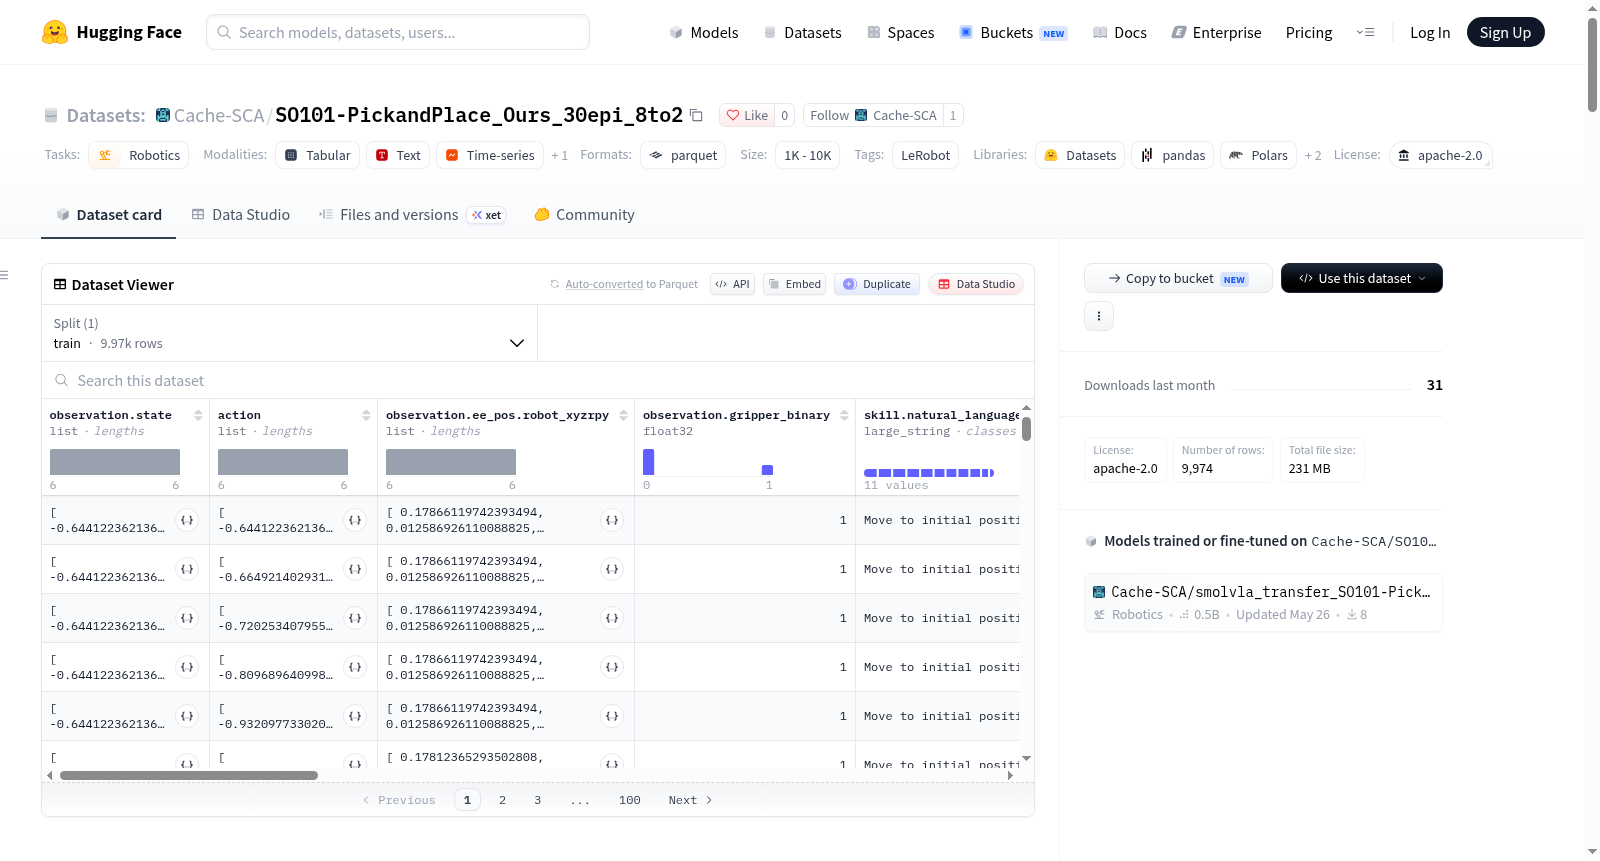Sort the observation.state column

[x=198, y=415]
